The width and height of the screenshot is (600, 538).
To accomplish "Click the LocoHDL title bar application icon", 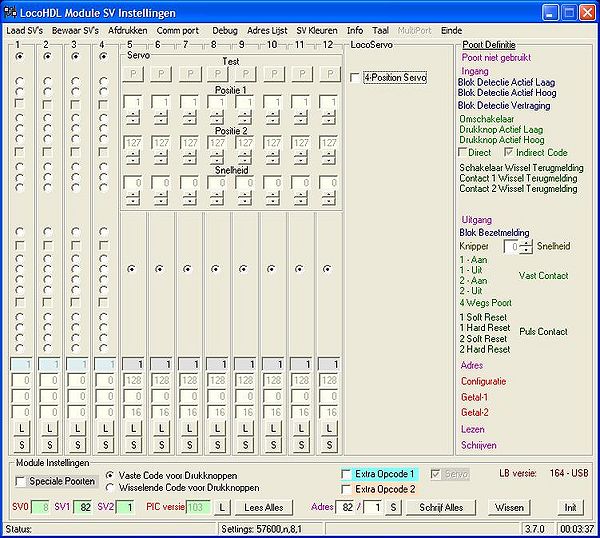I will point(10,13).
